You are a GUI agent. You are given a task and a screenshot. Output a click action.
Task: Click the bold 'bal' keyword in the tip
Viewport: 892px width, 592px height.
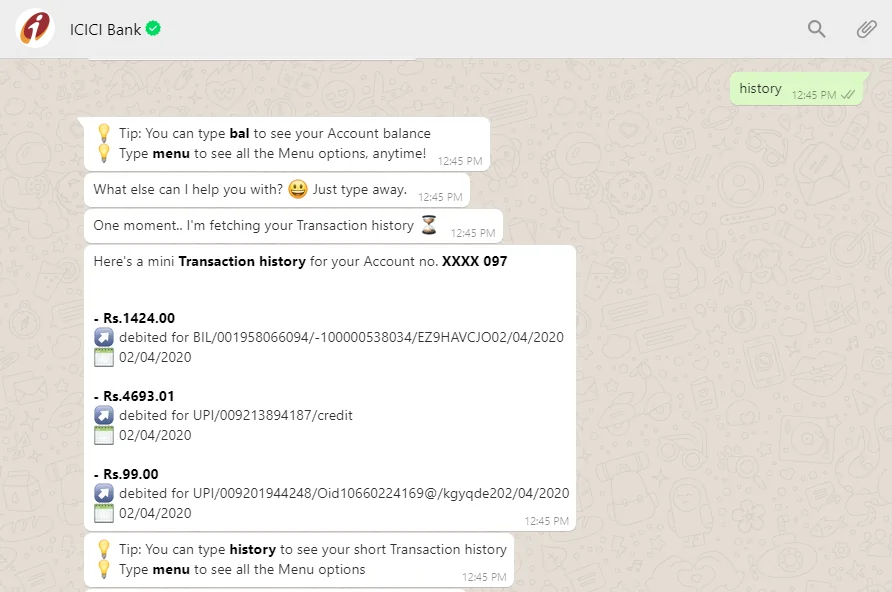239,134
